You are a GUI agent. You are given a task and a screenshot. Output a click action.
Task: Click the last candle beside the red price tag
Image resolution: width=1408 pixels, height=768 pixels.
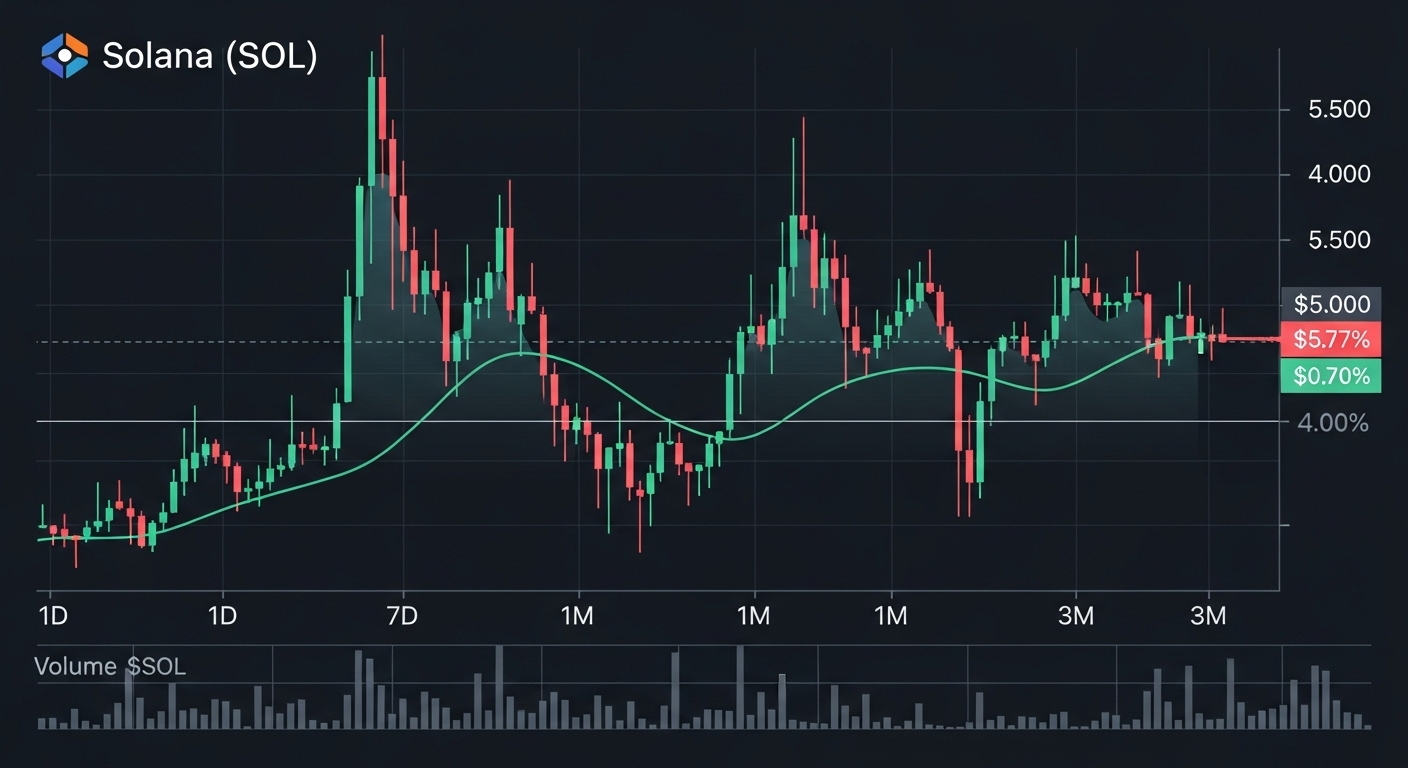[1222, 338]
